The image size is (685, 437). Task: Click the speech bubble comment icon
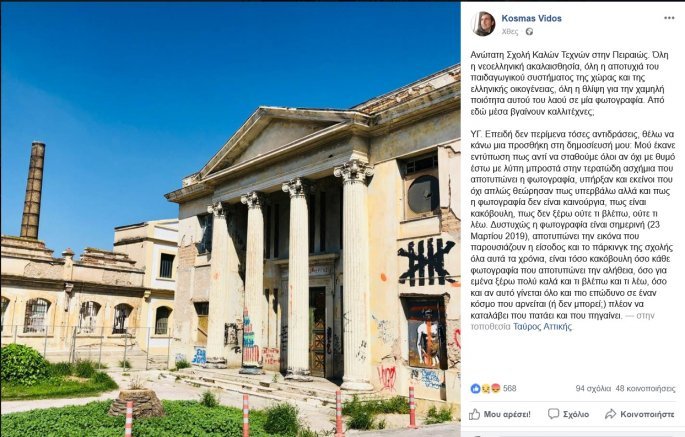tap(553, 414)
